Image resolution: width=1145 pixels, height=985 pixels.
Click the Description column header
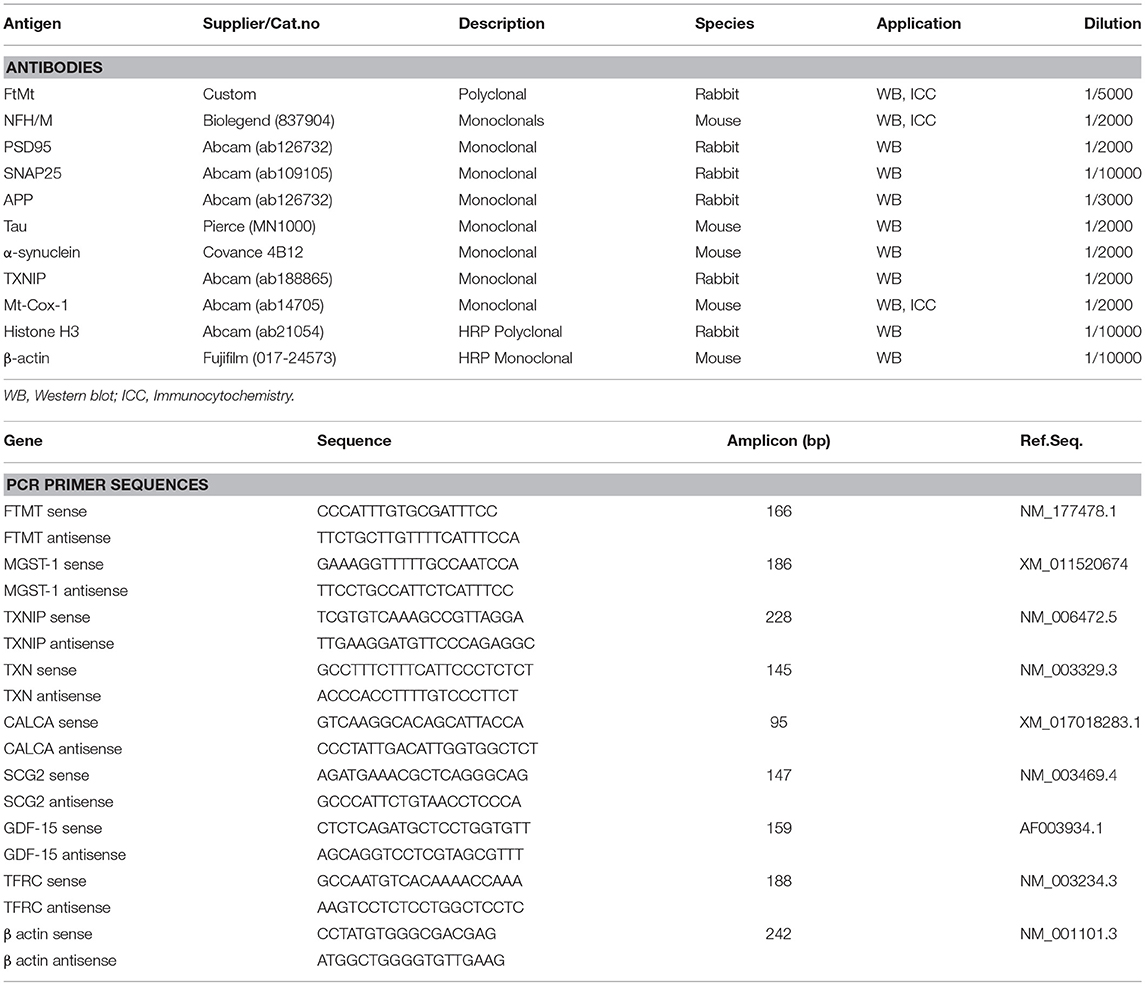(501, 23)
